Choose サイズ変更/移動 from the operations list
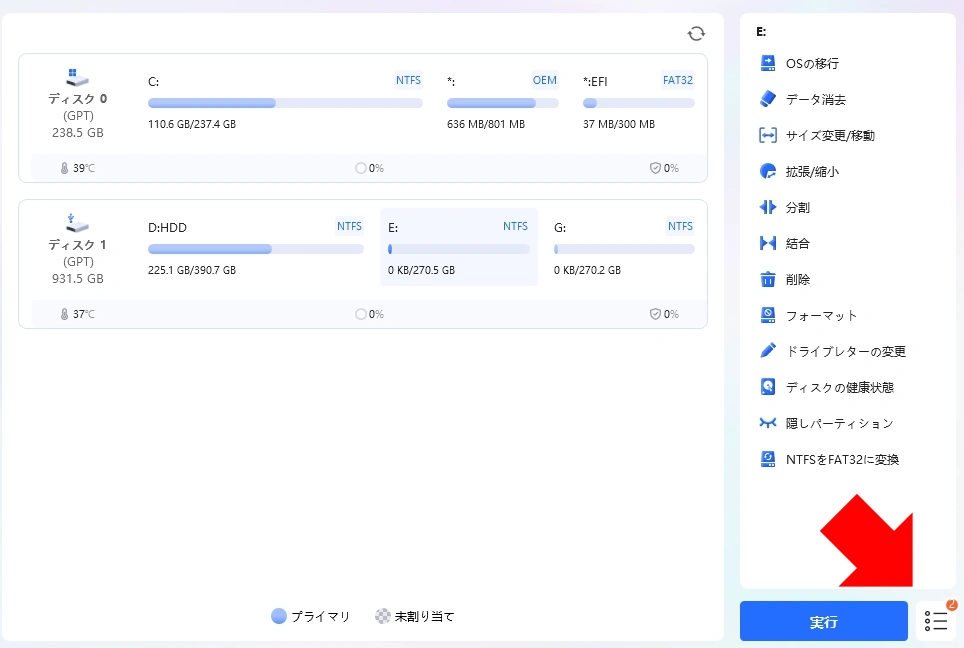The width and height of the screenshot is (964, 648). [x=830, y=135]
